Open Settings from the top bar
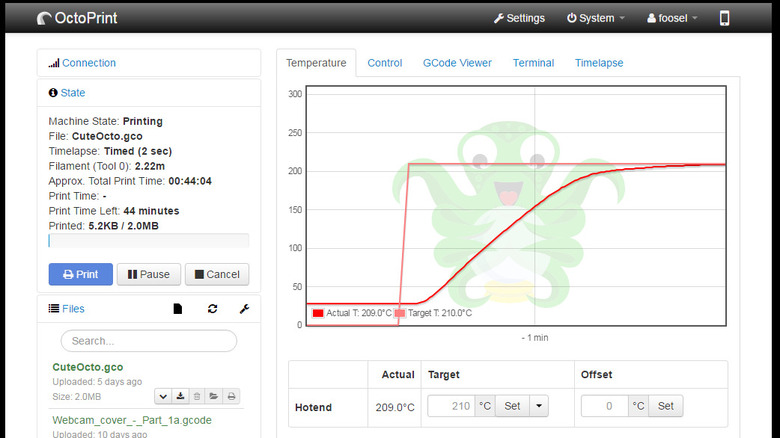The height and width of the screenshot is (438, 780). 519,18
